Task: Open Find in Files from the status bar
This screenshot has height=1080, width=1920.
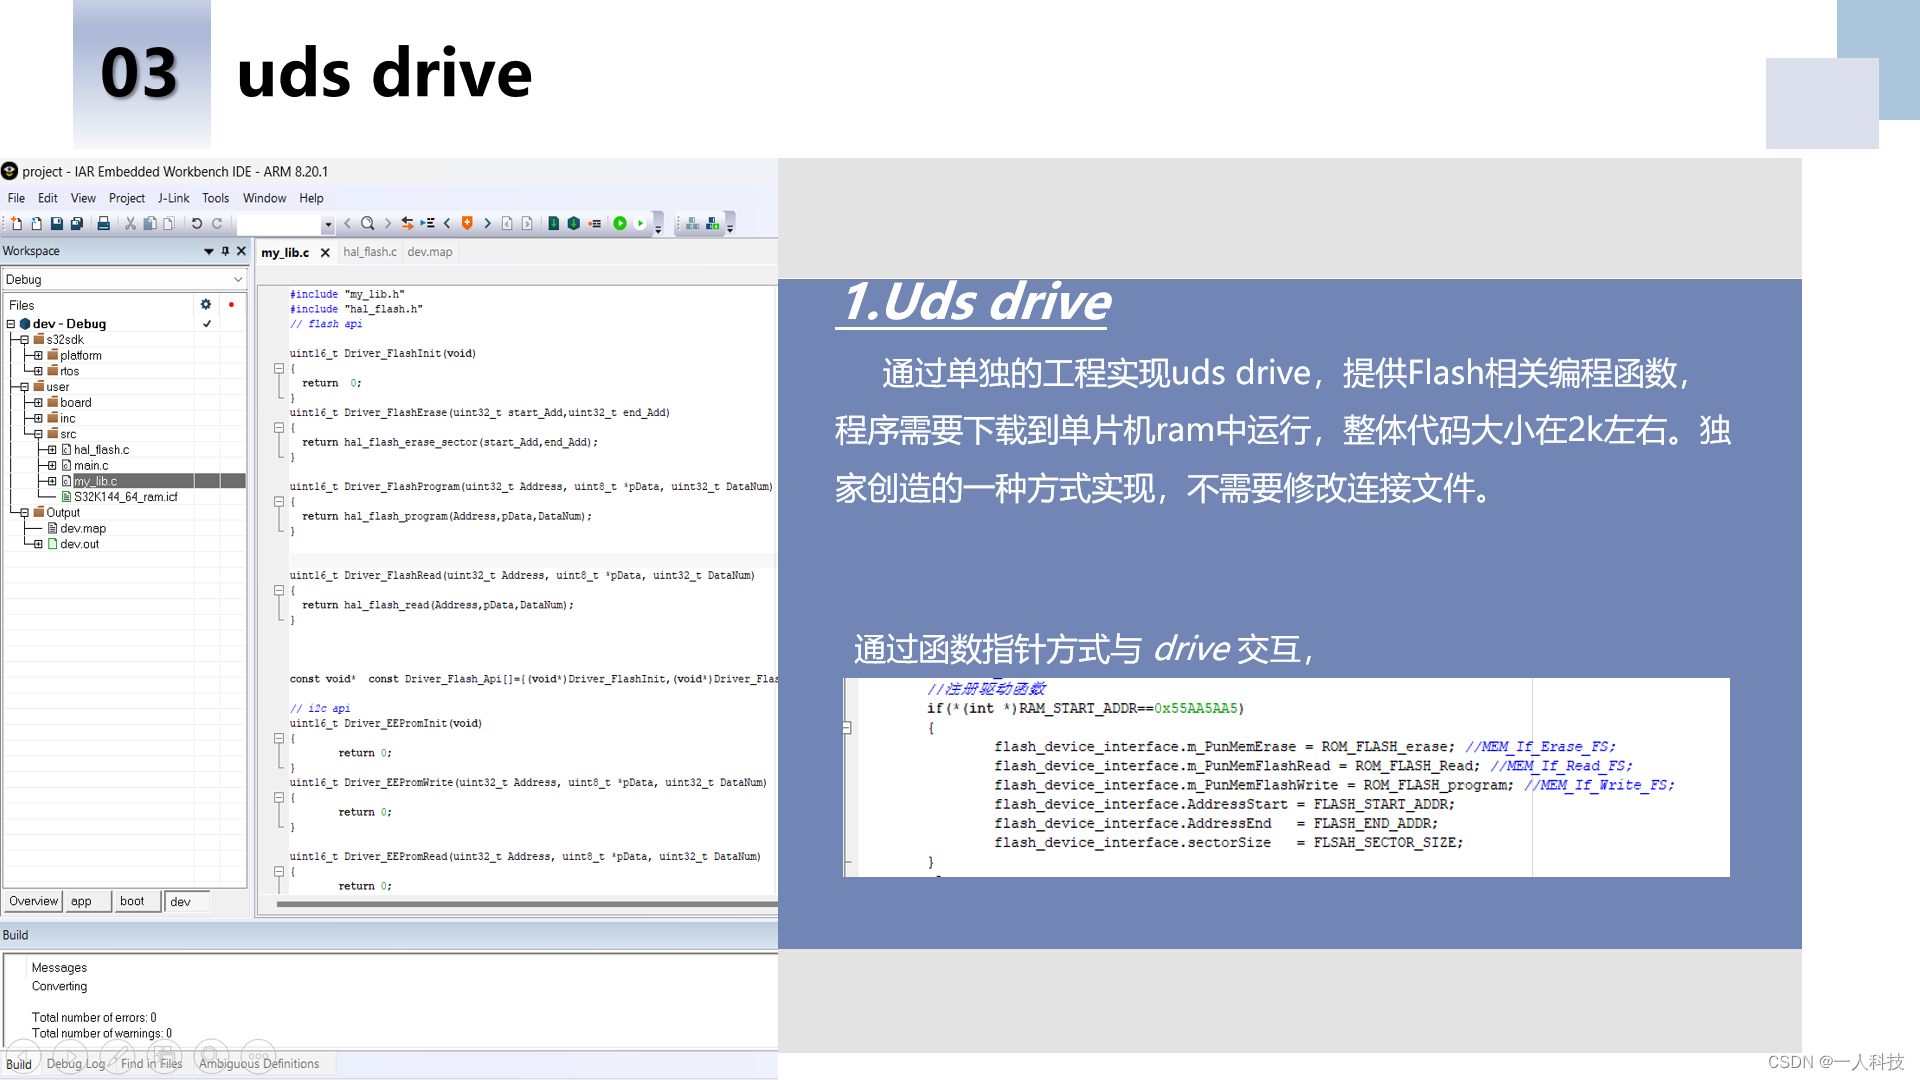Action: (152, 1063)
